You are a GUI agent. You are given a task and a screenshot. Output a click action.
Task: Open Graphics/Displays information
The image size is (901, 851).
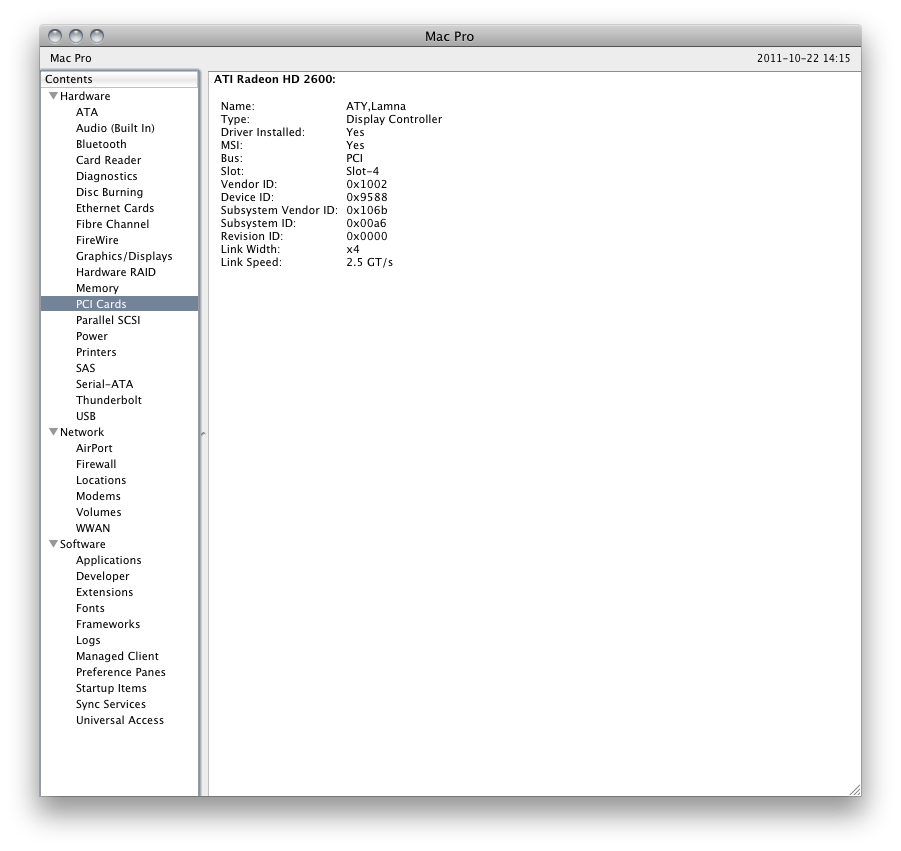click(124, 256)
